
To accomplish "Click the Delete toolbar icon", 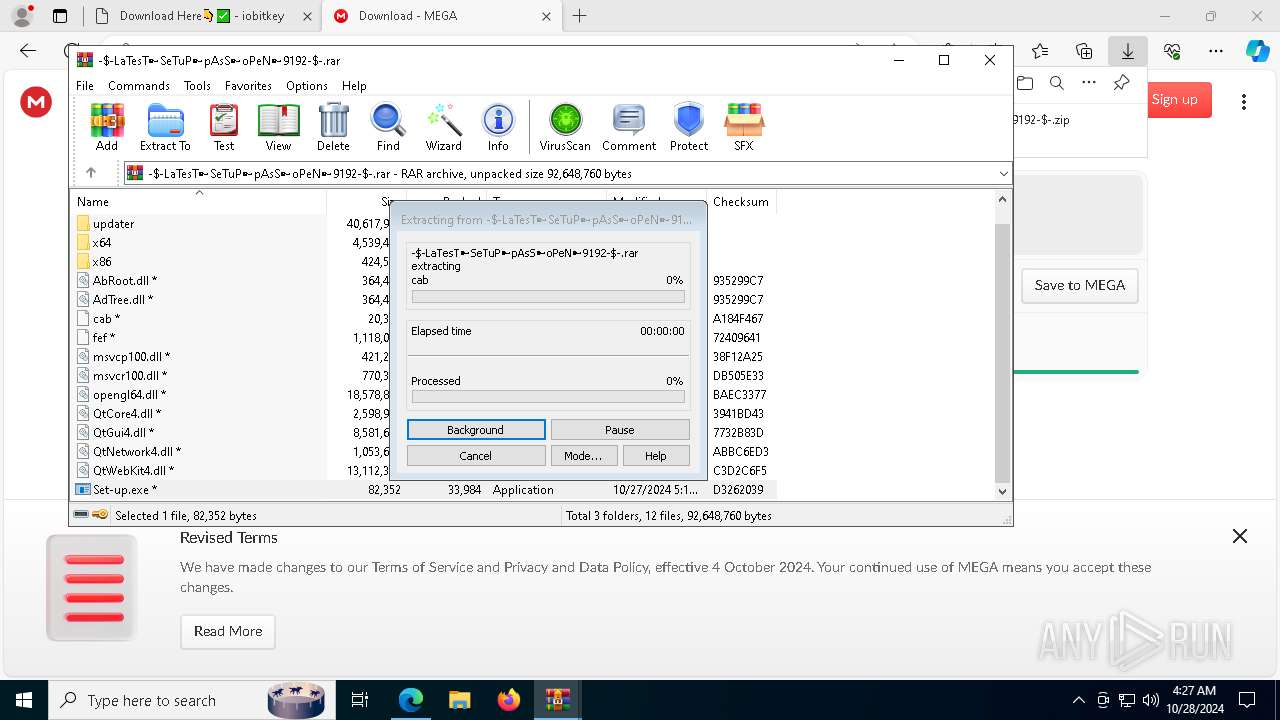I will 333,127.
